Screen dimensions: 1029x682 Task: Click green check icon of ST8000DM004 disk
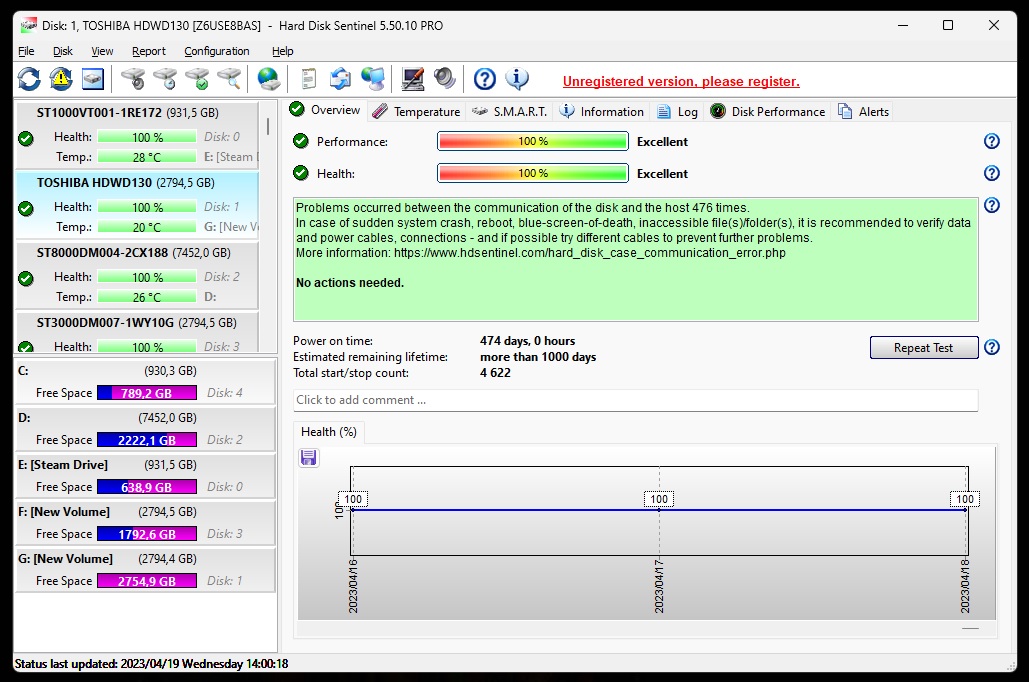click(x=26, y=278)
